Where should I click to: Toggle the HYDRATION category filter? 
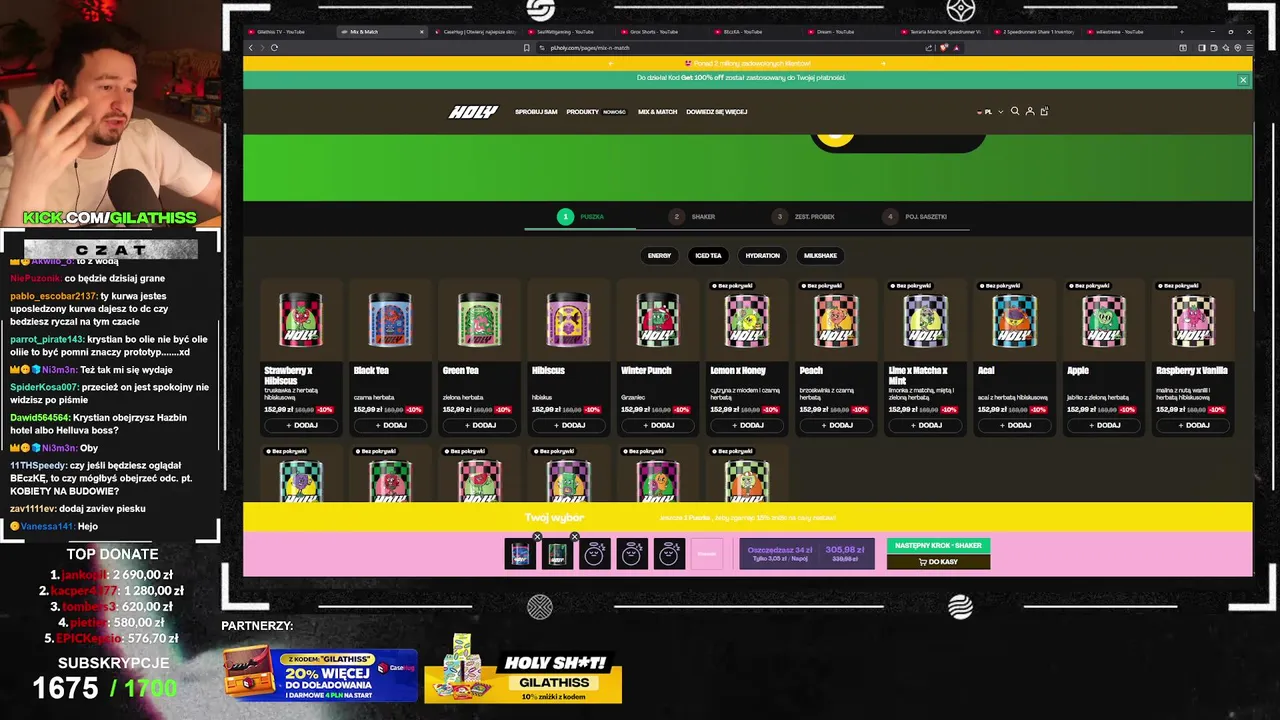[x=762, y=255]
